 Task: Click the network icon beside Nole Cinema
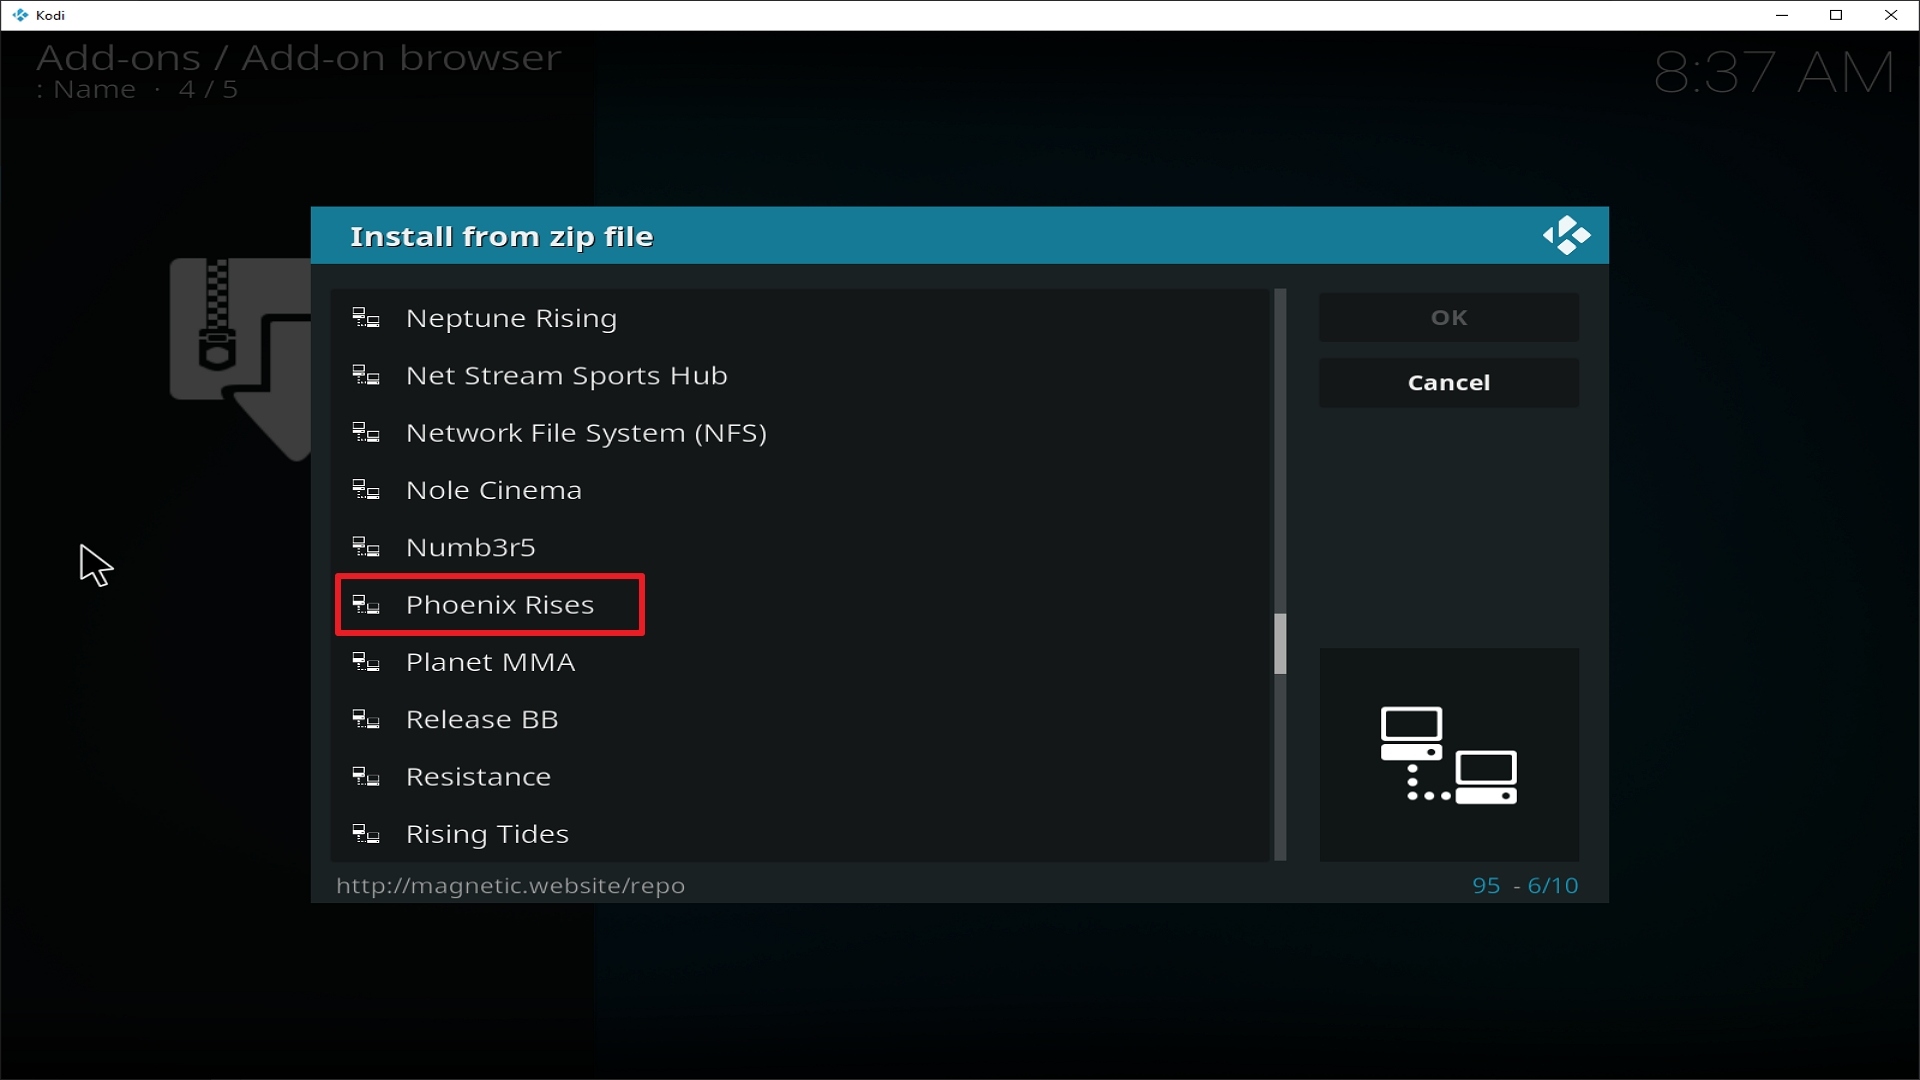[366, 490]
